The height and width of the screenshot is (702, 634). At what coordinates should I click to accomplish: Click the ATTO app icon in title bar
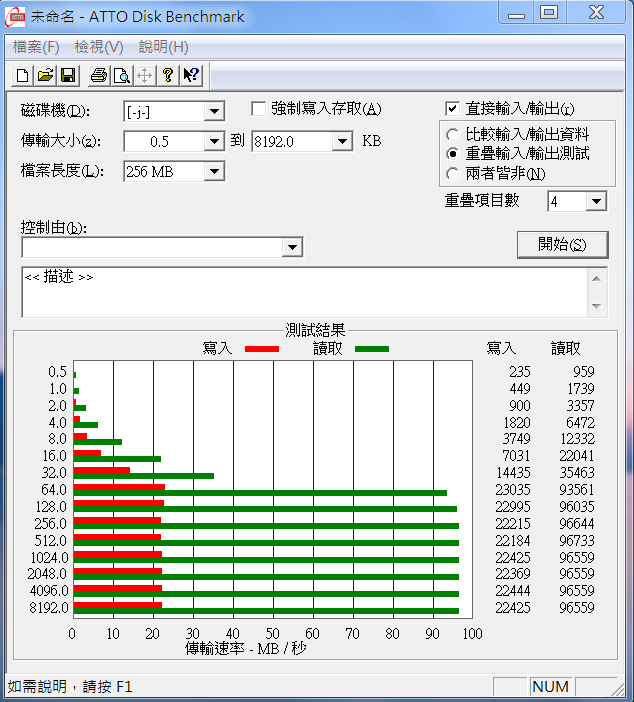[14, 17]
